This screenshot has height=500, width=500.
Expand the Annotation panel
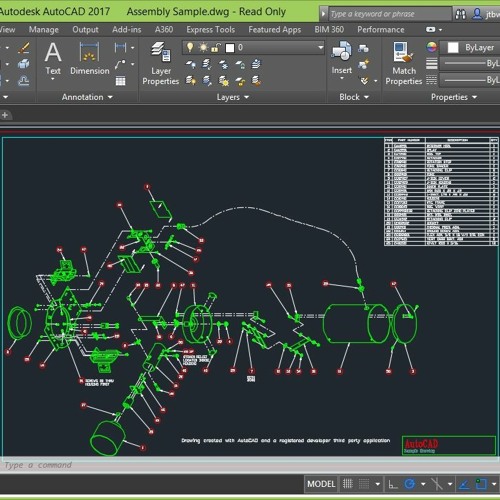pyautogui.click(x=87, y=97)
